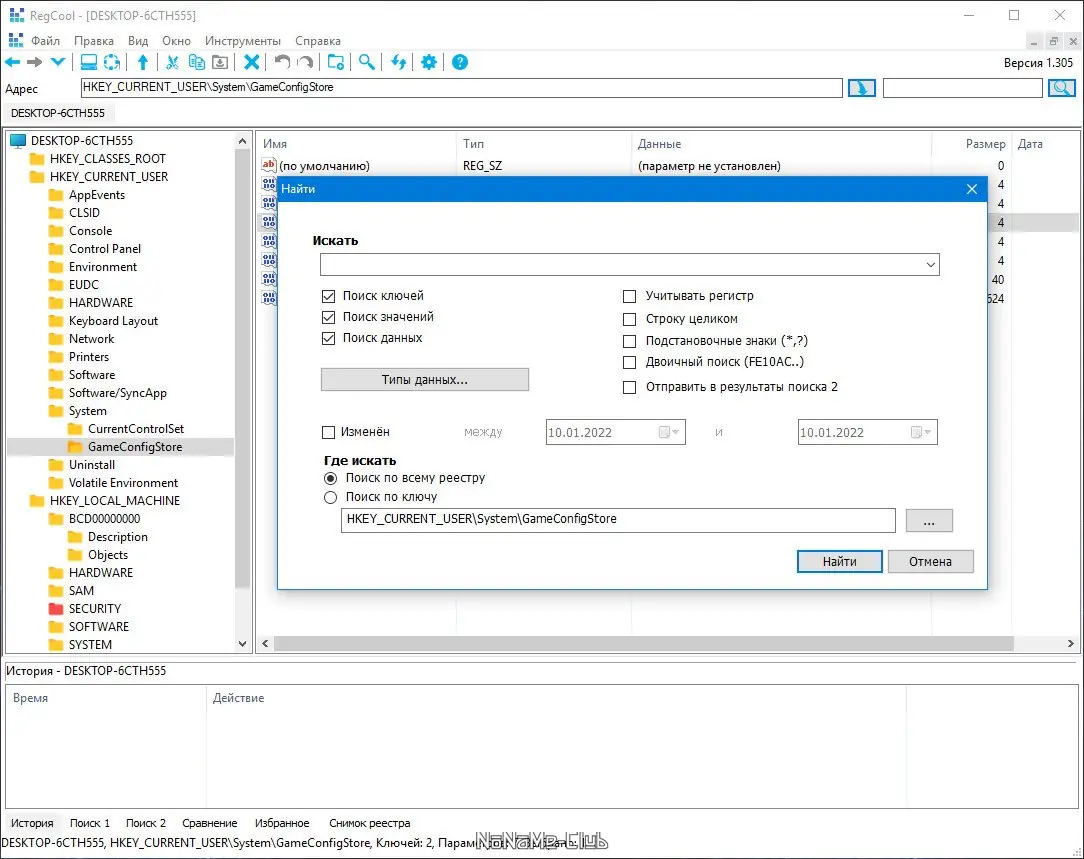Open the Инструменты menu
This screenshot has height=859, width=1084.
coord(242,41)
